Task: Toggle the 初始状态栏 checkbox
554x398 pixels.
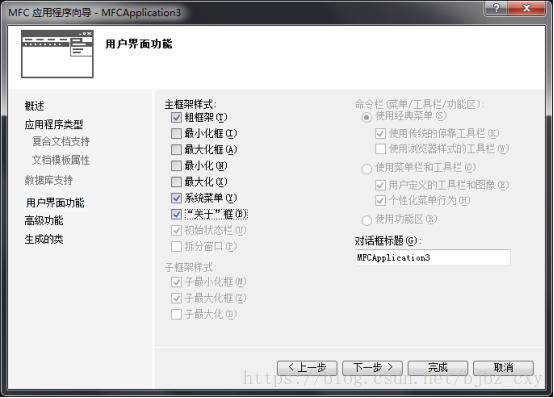Action: click(176, 230)
